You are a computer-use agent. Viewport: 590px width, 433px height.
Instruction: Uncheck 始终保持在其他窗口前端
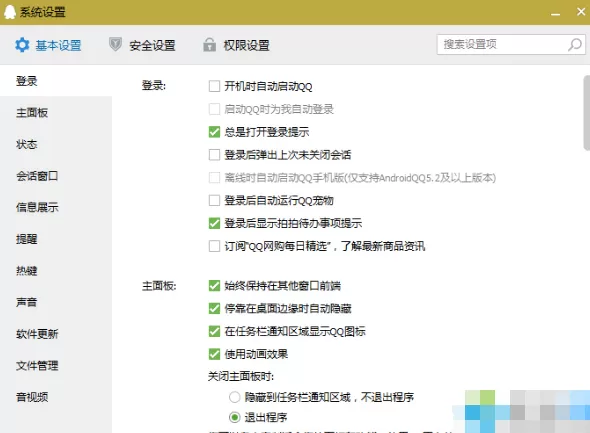(214, 286)
